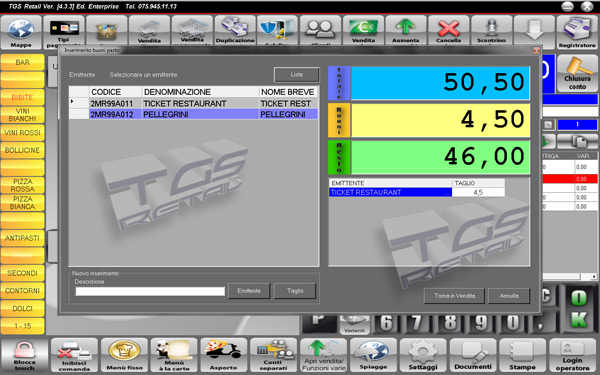Viewport: 600px width, 375px height.
Task: Select the VINI ROSSI category
Action: [x=22, y=133]
